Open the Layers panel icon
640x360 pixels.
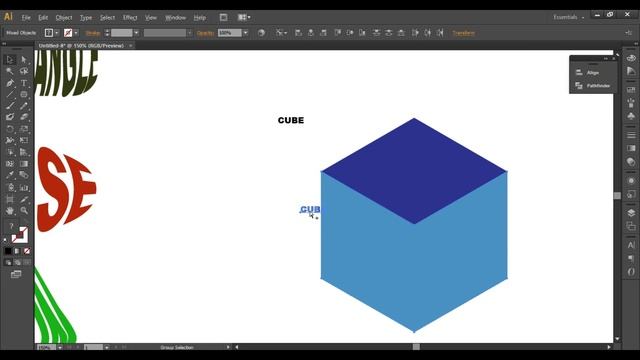click(x=631, y=213)
